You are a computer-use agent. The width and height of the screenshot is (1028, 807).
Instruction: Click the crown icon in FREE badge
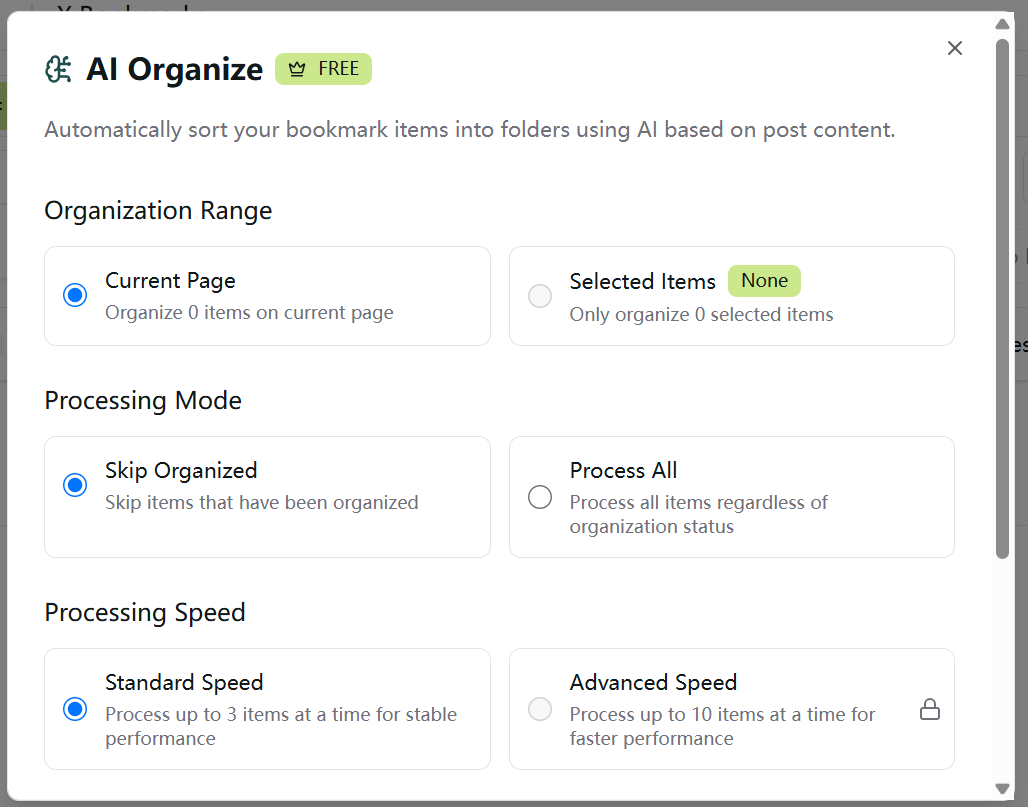[296, 70]
